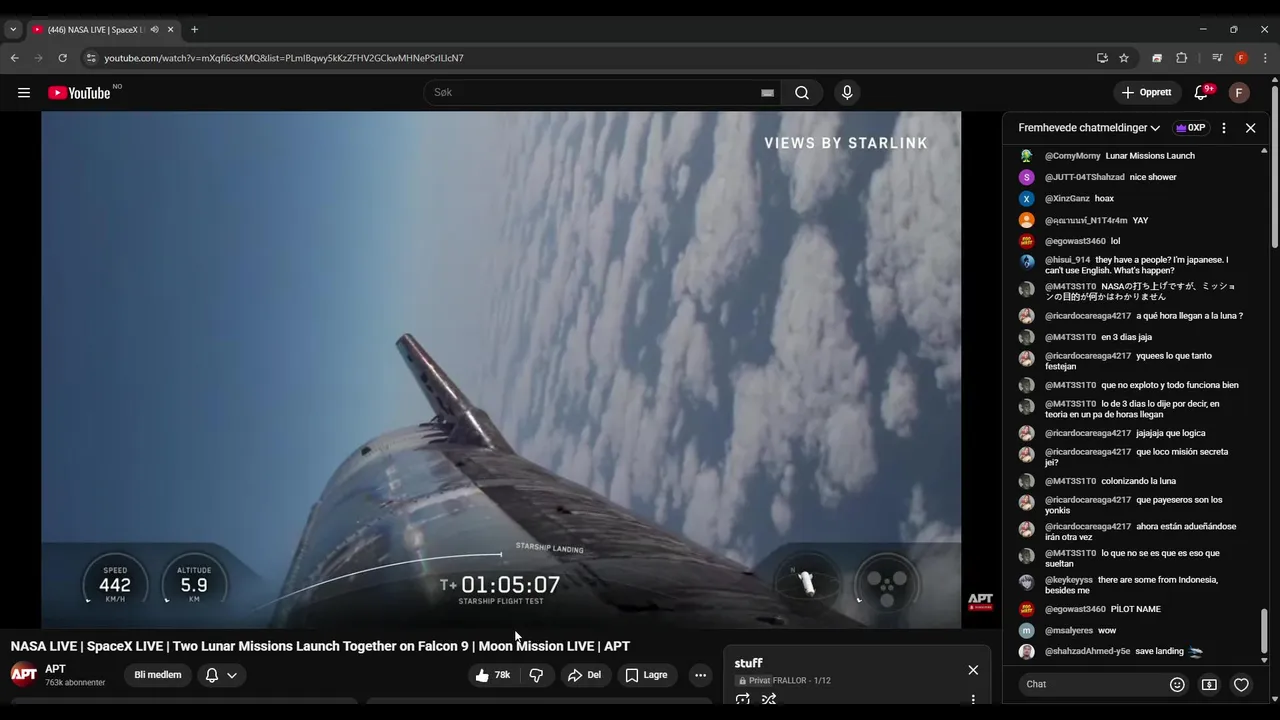Click chat message 'nice shower' by @JUTT-04TShahzad

tap(1153, 177)
